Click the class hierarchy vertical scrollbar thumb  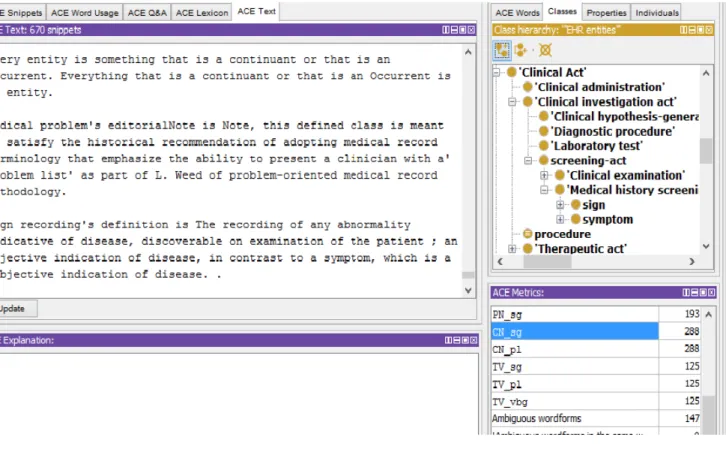pyautogui.click(x=706, y=151)
